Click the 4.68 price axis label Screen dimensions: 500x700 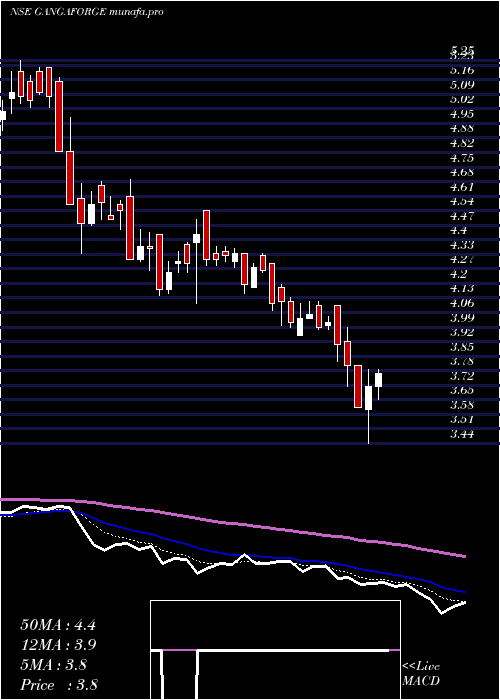coord(462,172)
